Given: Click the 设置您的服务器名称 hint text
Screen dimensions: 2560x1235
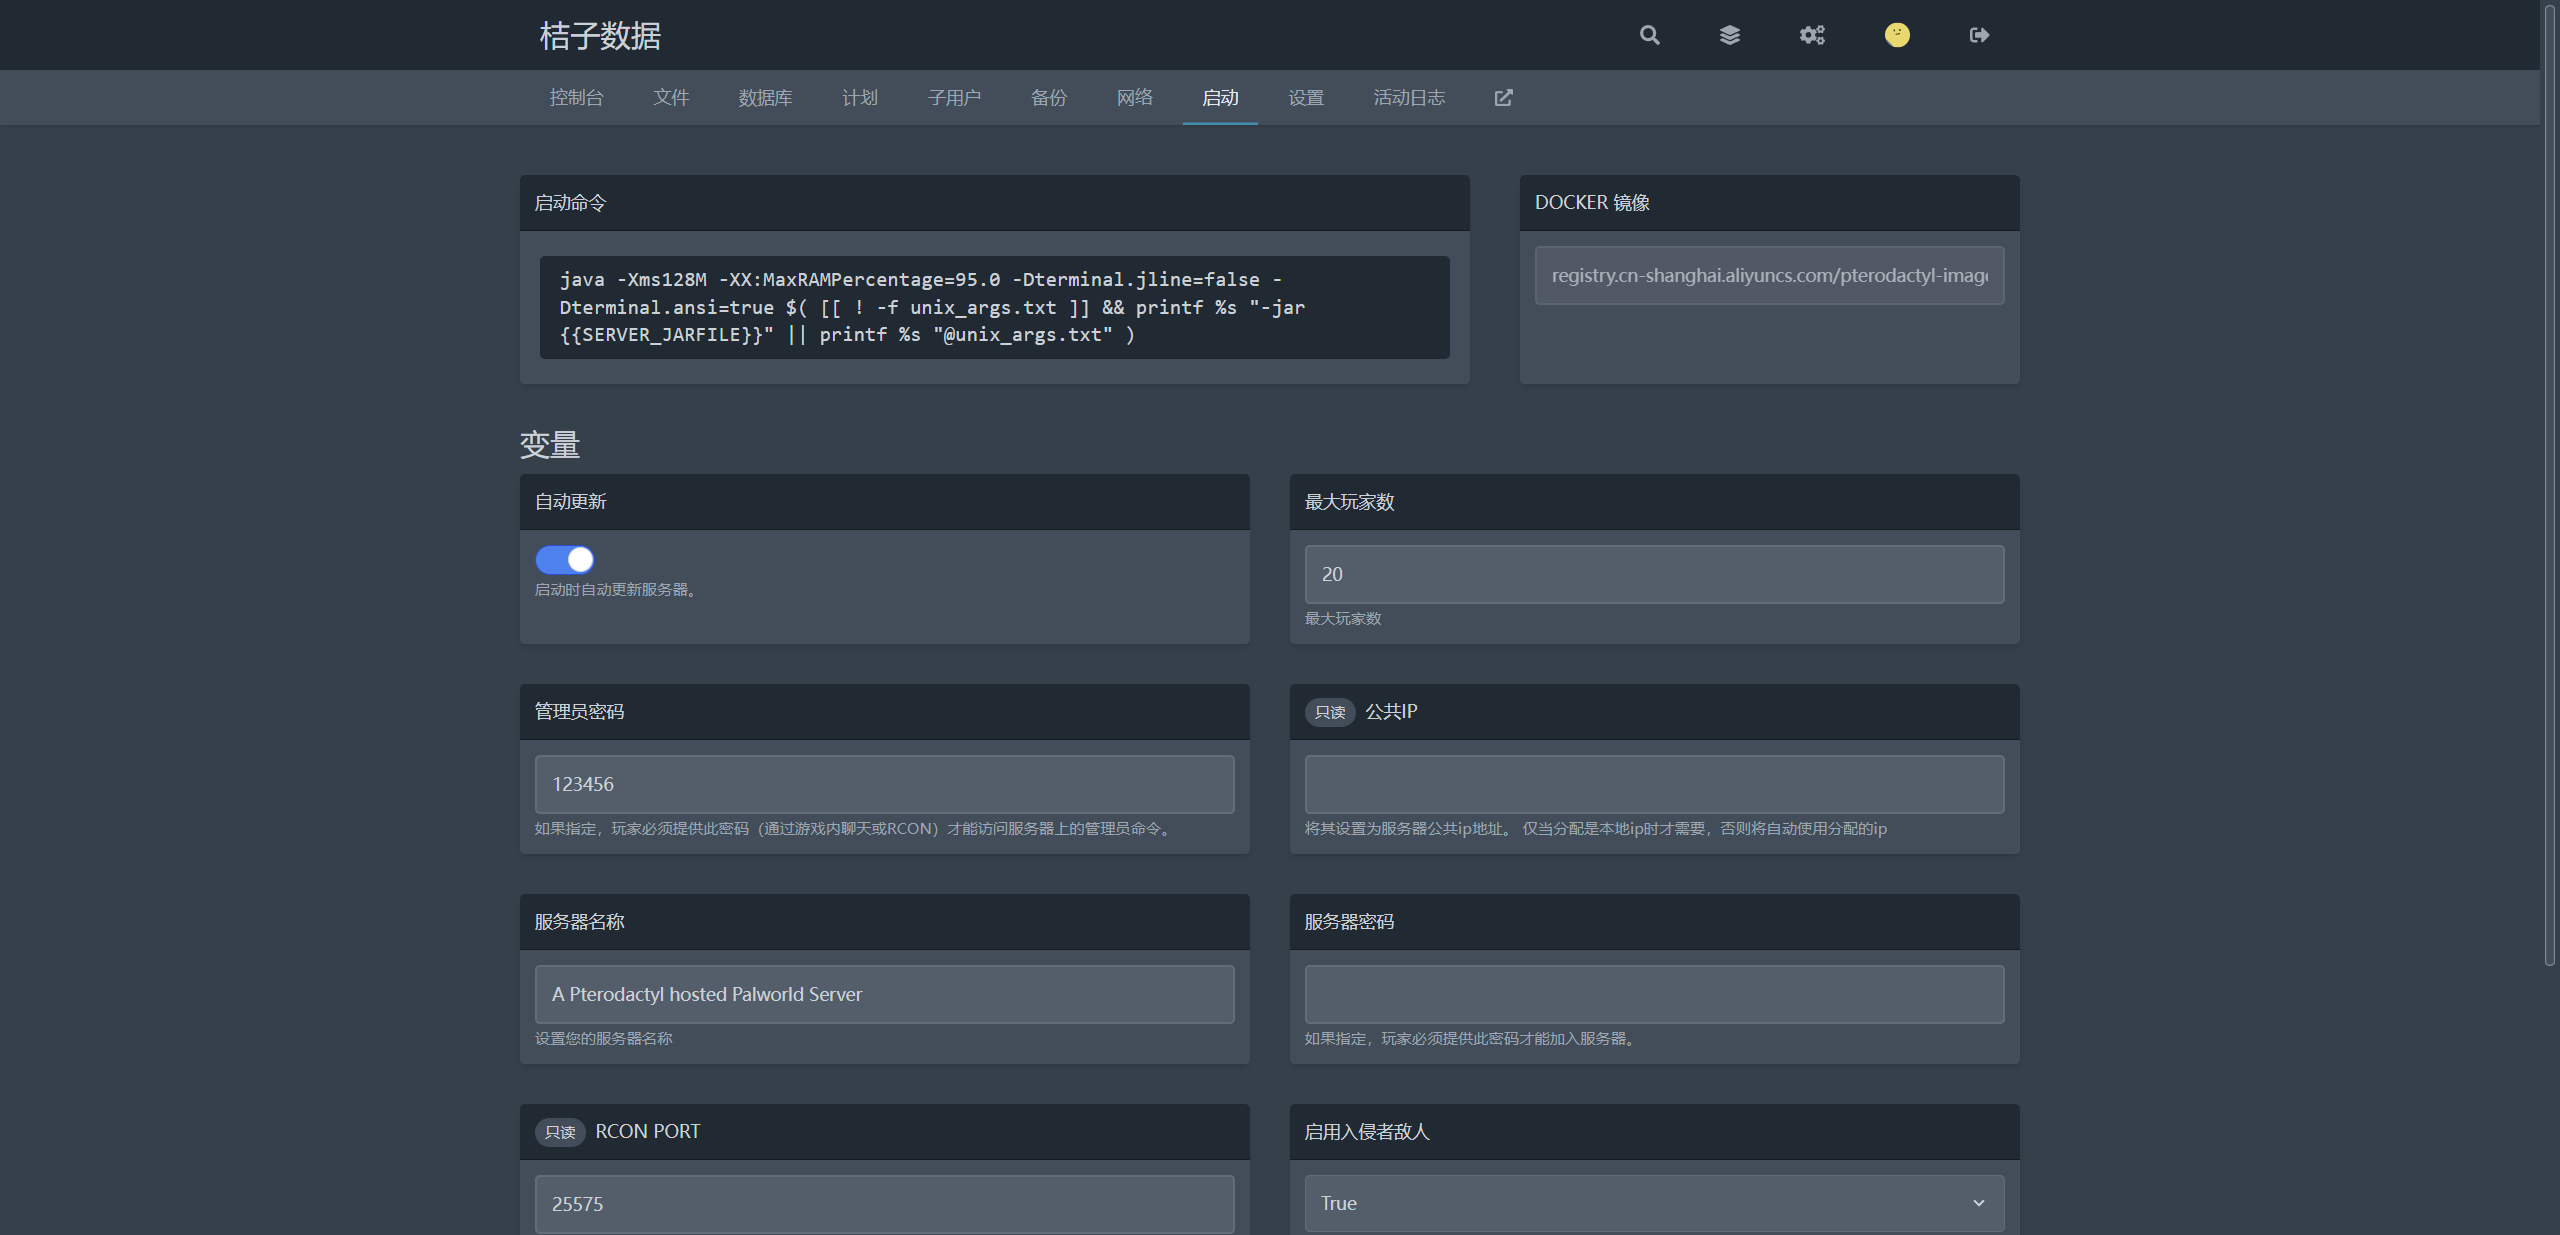Looking at the screenshot, I should (x=603, y=1039).
